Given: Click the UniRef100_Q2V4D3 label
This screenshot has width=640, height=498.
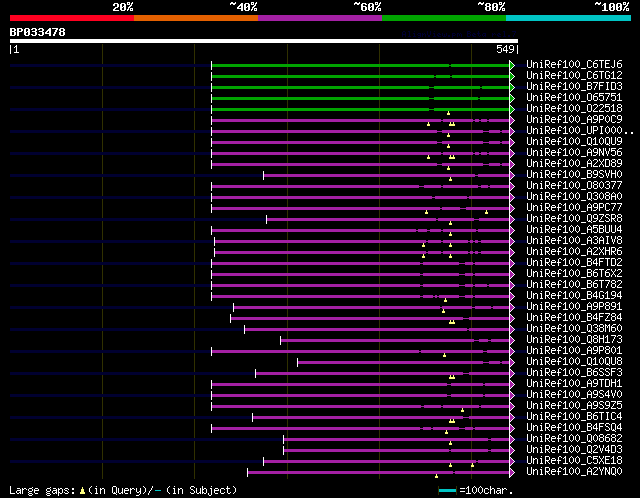Looking at the screenshot, I should click(x=574, y=450).
